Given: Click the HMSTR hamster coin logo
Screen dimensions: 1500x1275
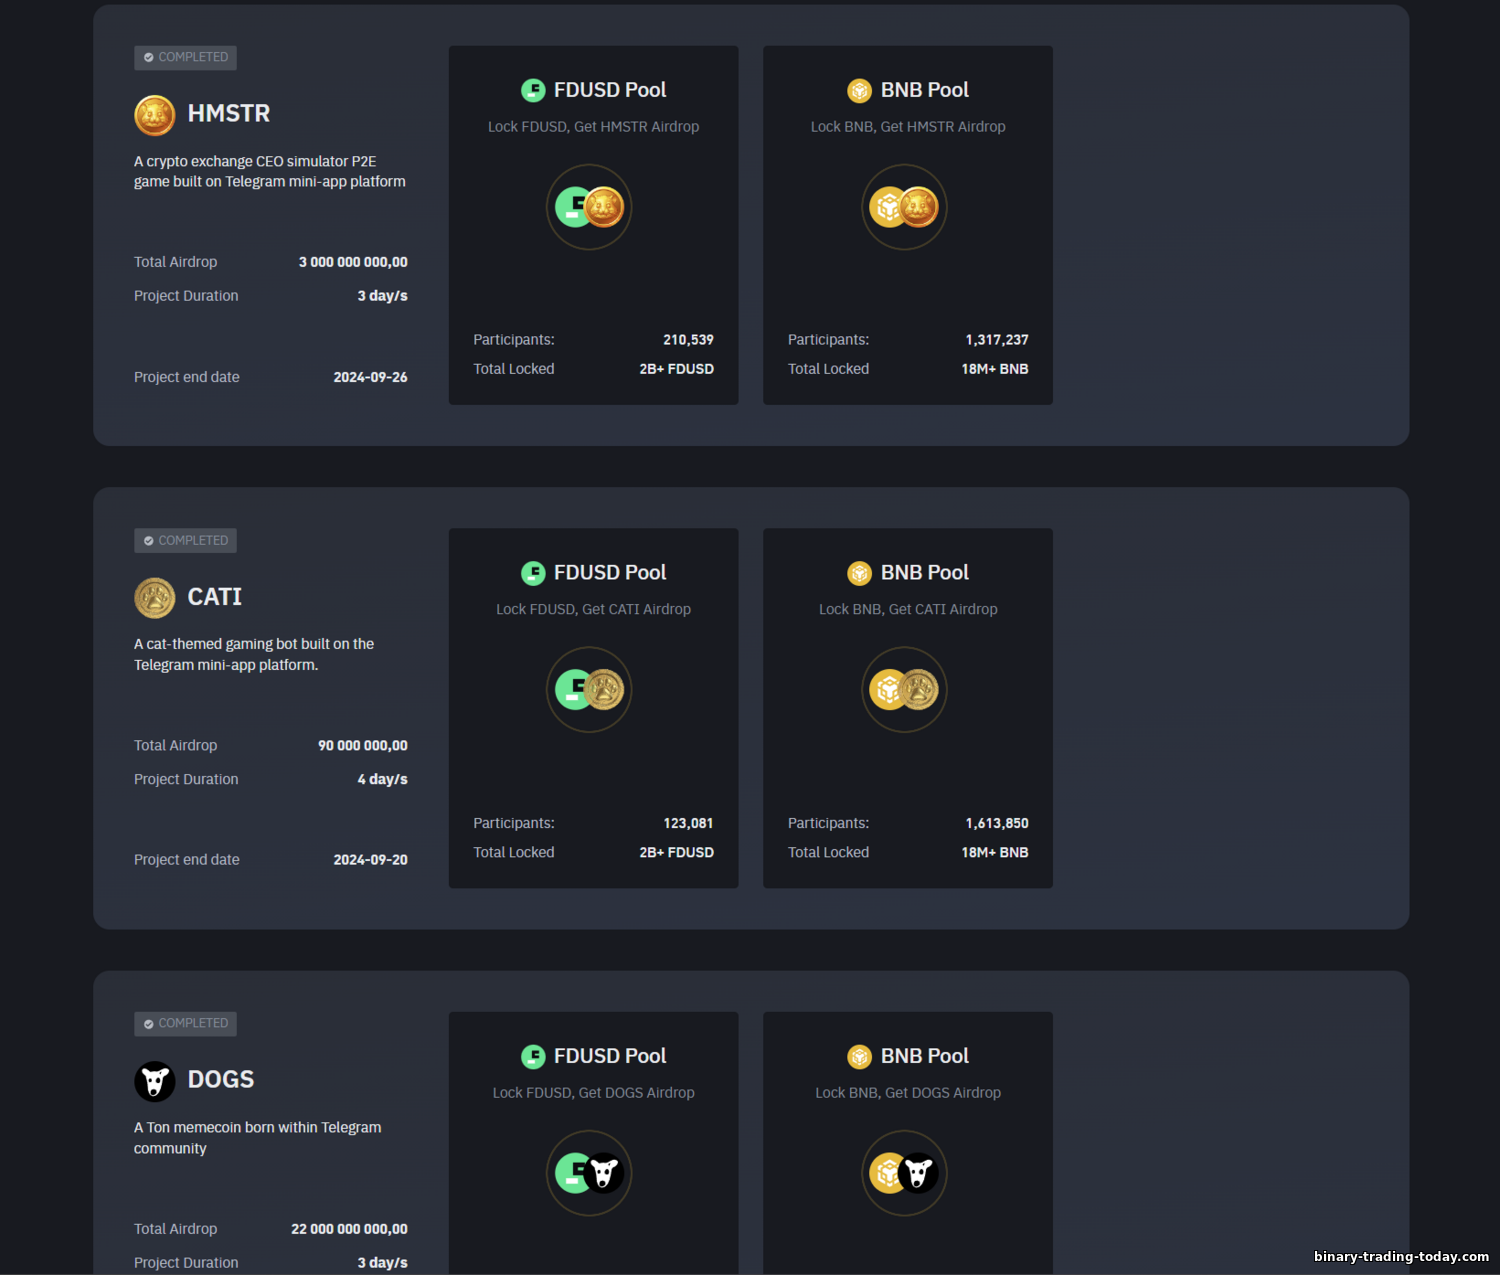Looking at the screenshot, I should 155,115.
